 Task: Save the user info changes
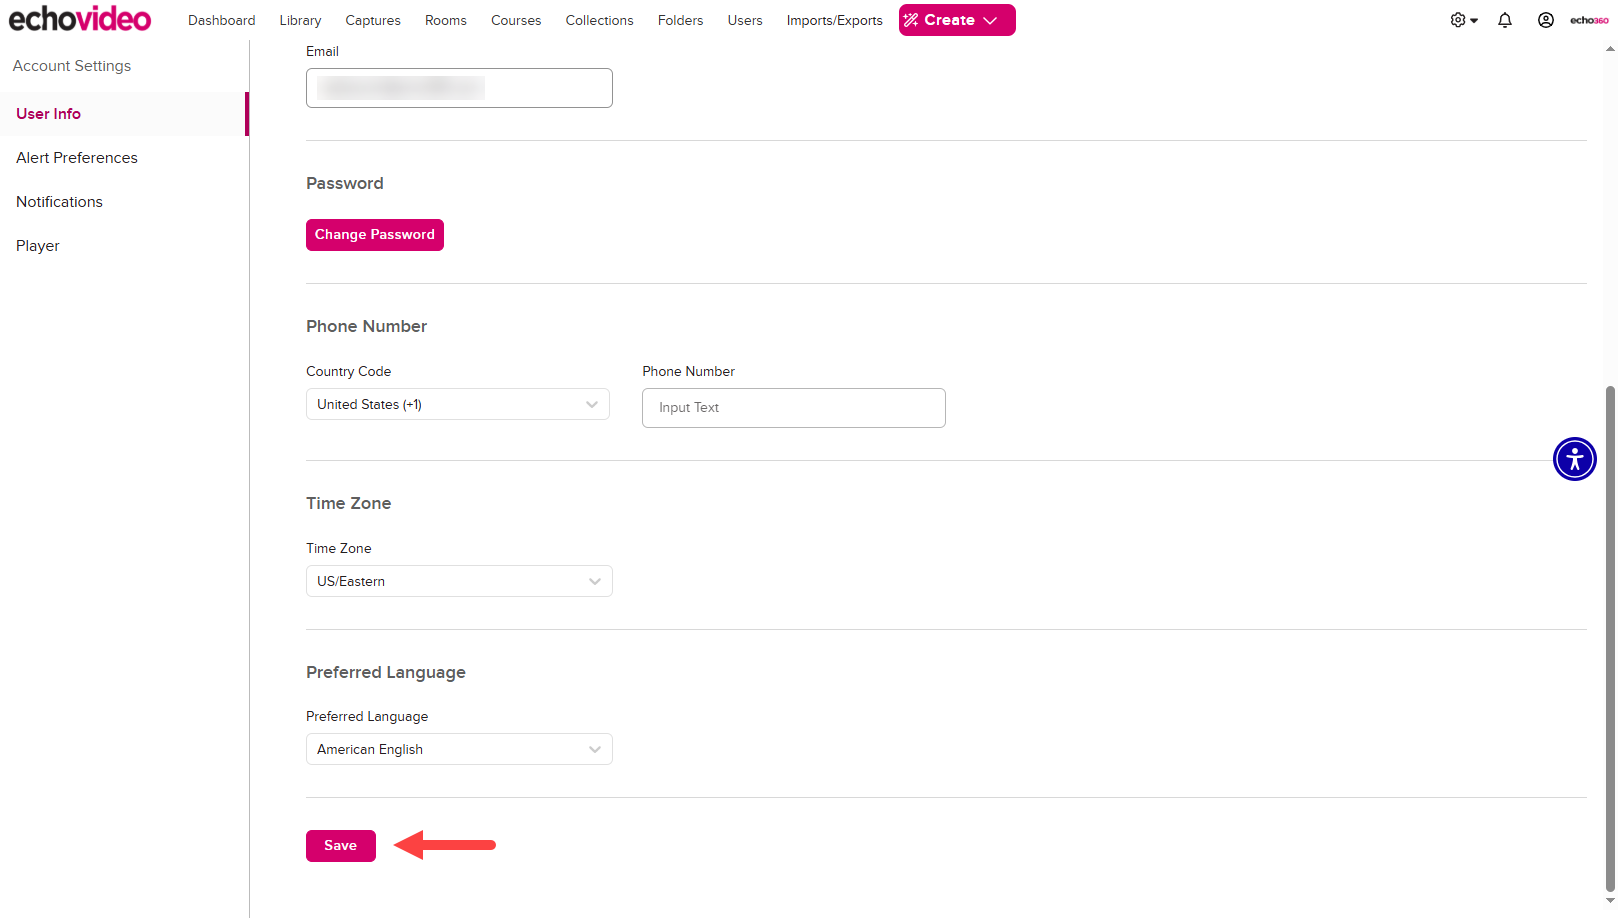(340, 846)
